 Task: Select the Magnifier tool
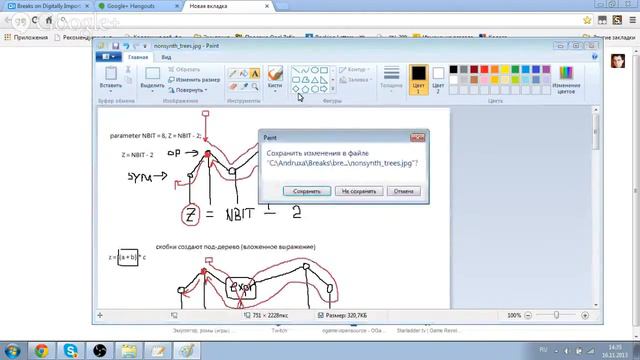coord(255,86)
